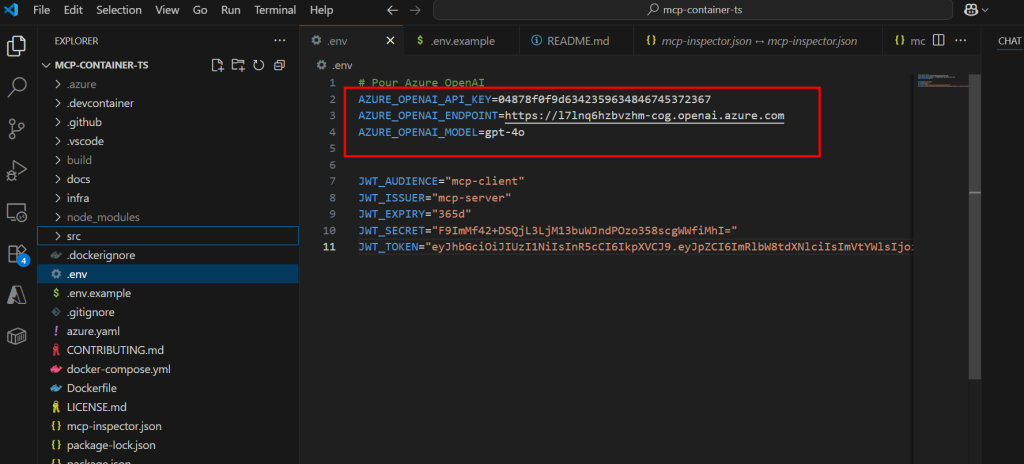Click the editor vertical scrollbar
The image size is (1024, 464).
[x=974, y=225]
